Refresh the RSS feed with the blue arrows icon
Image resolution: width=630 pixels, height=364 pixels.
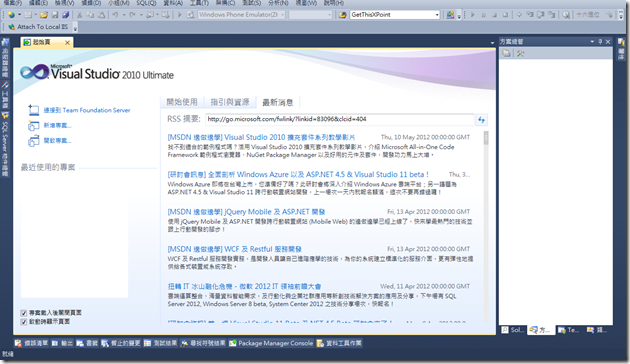(481, 119)
